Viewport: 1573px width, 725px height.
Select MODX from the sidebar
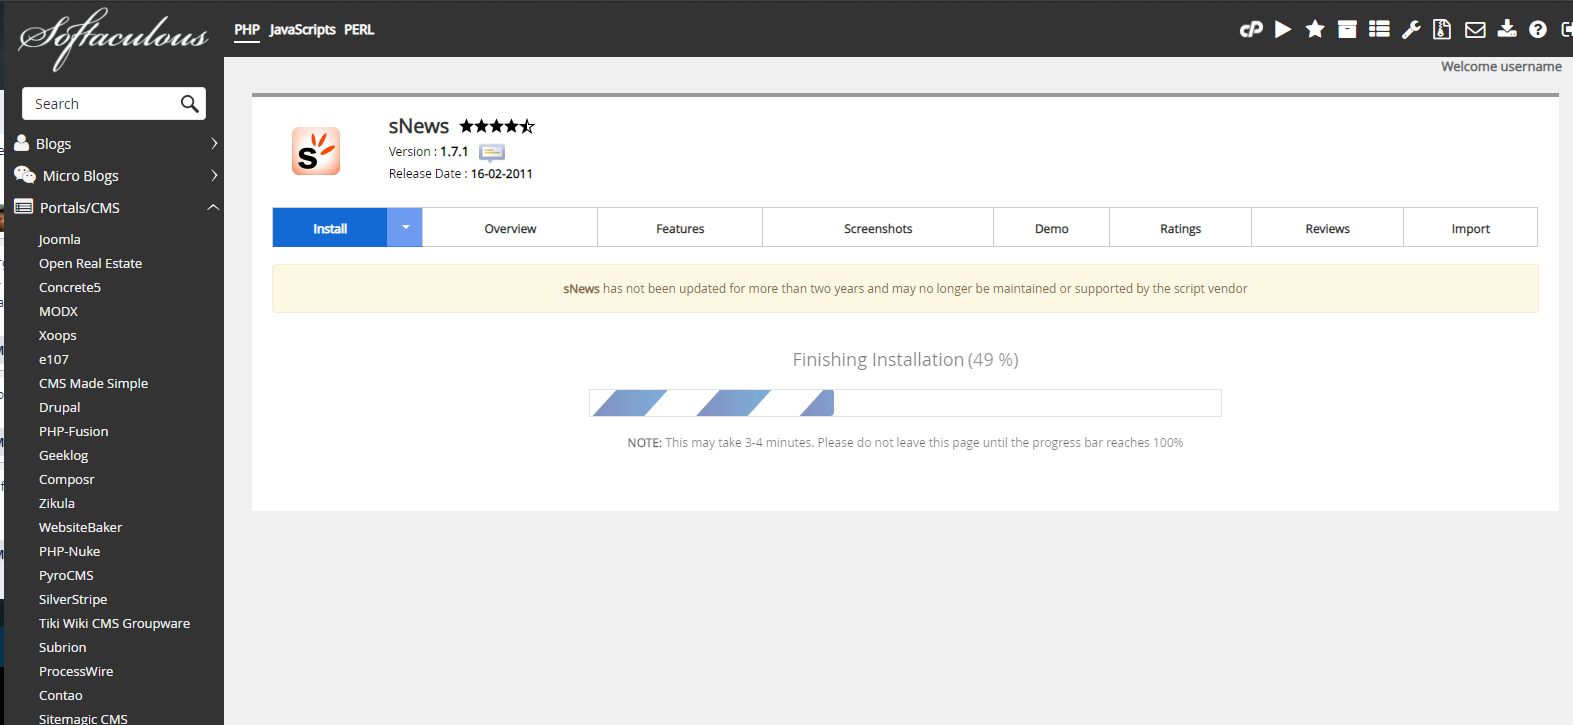point(58,311)
